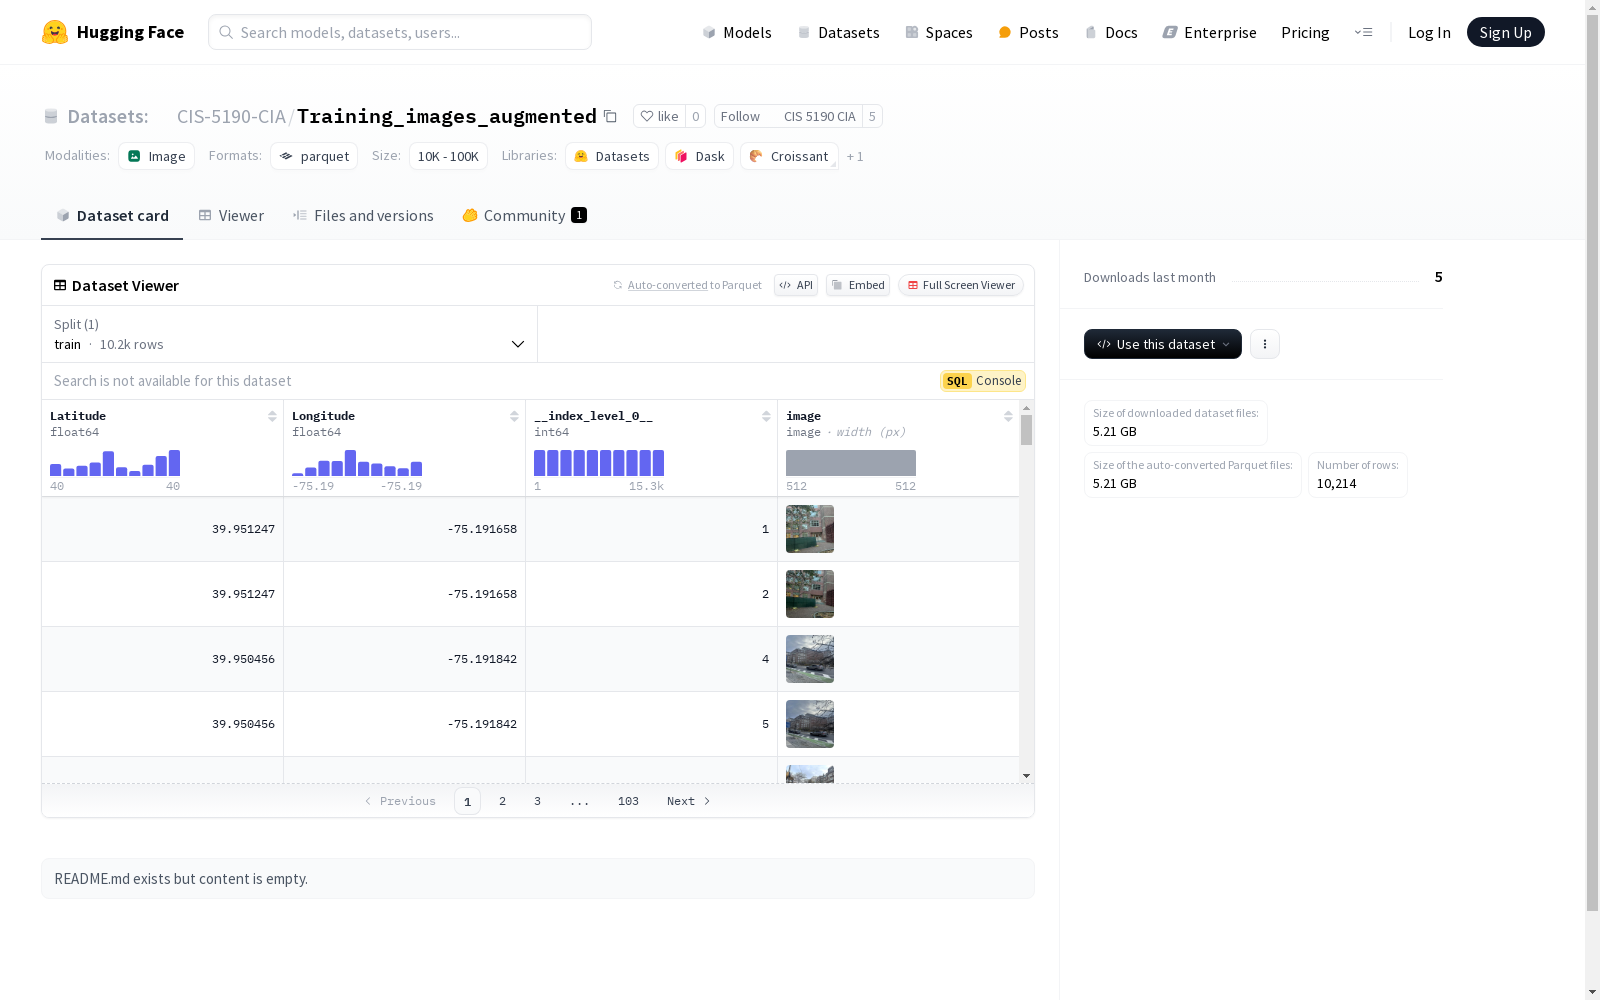Click Next page in pagination

pyautogui.click(x=689, y=801)
